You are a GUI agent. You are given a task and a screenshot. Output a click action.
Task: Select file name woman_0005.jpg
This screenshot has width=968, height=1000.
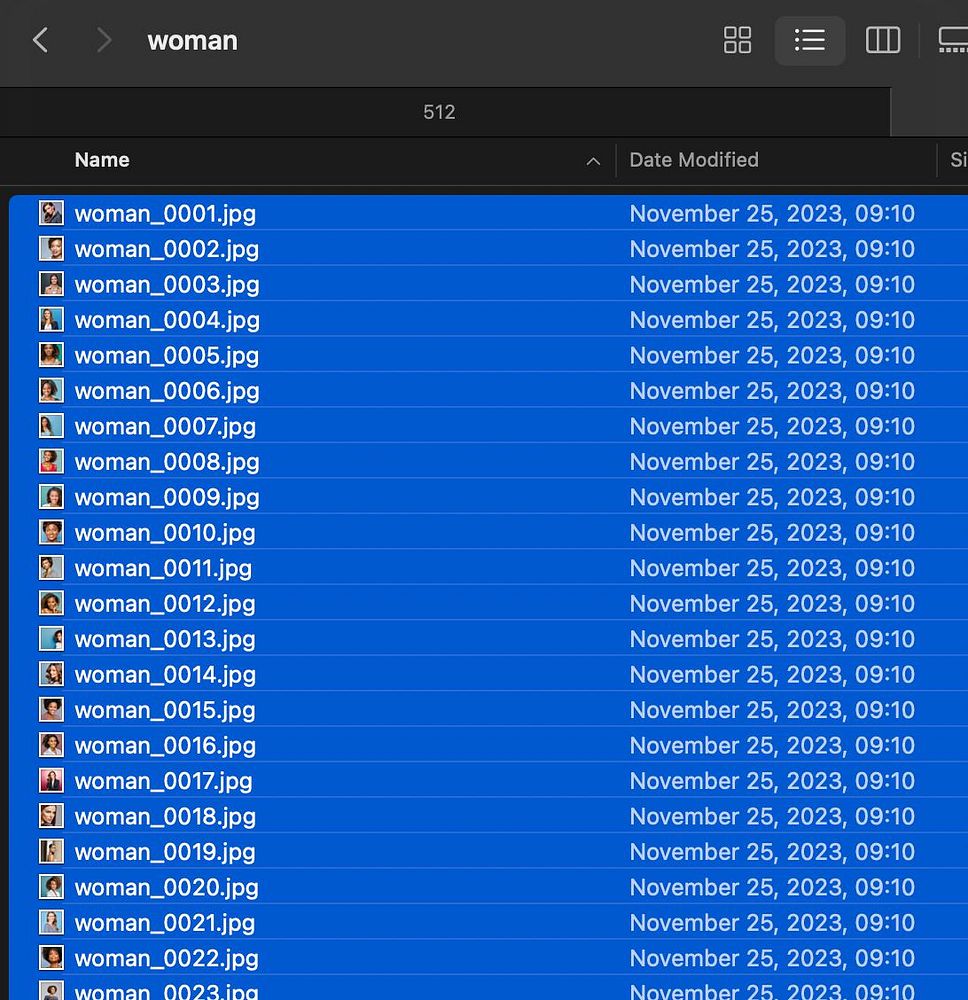(x=167, y=356)
